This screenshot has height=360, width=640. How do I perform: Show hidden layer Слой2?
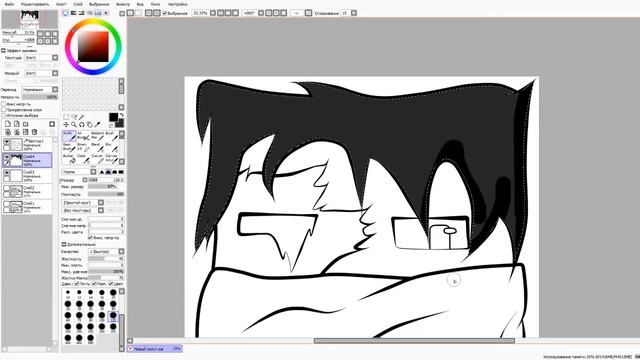coord(6,188)
